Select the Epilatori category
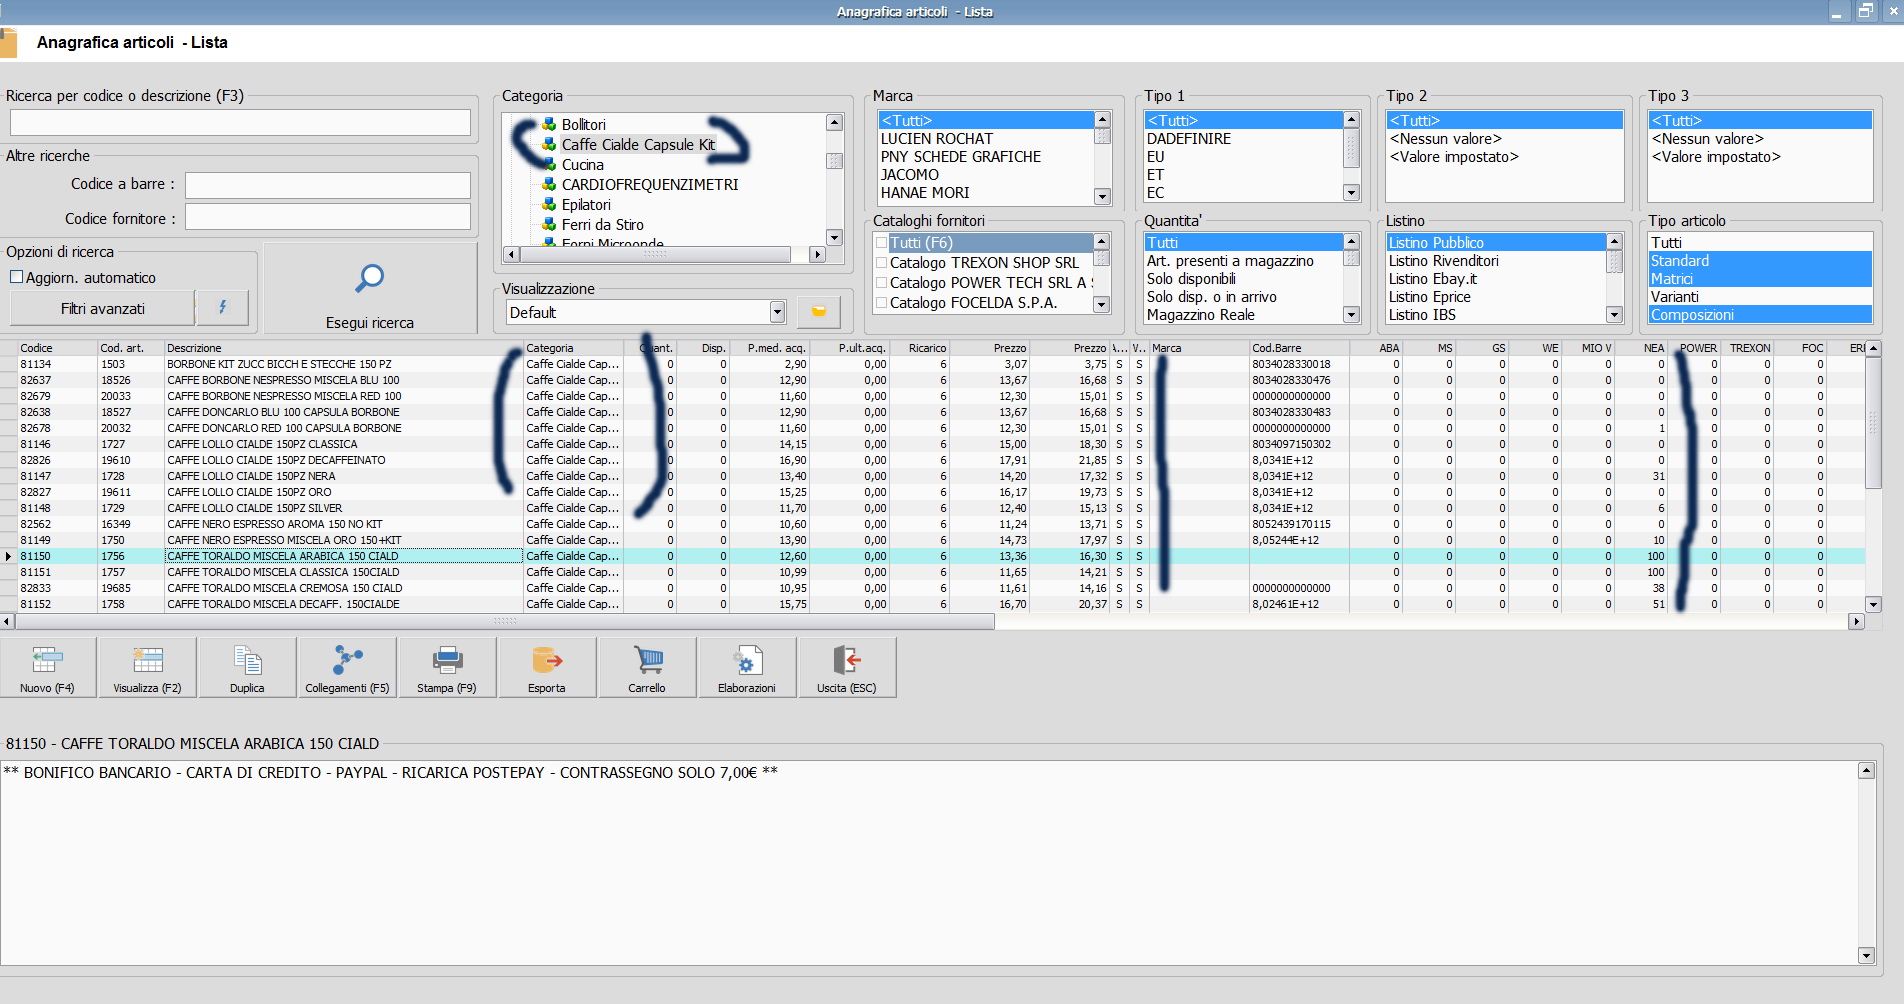This screenshot has height=1004, width=1904. click(x=586, y=205)
